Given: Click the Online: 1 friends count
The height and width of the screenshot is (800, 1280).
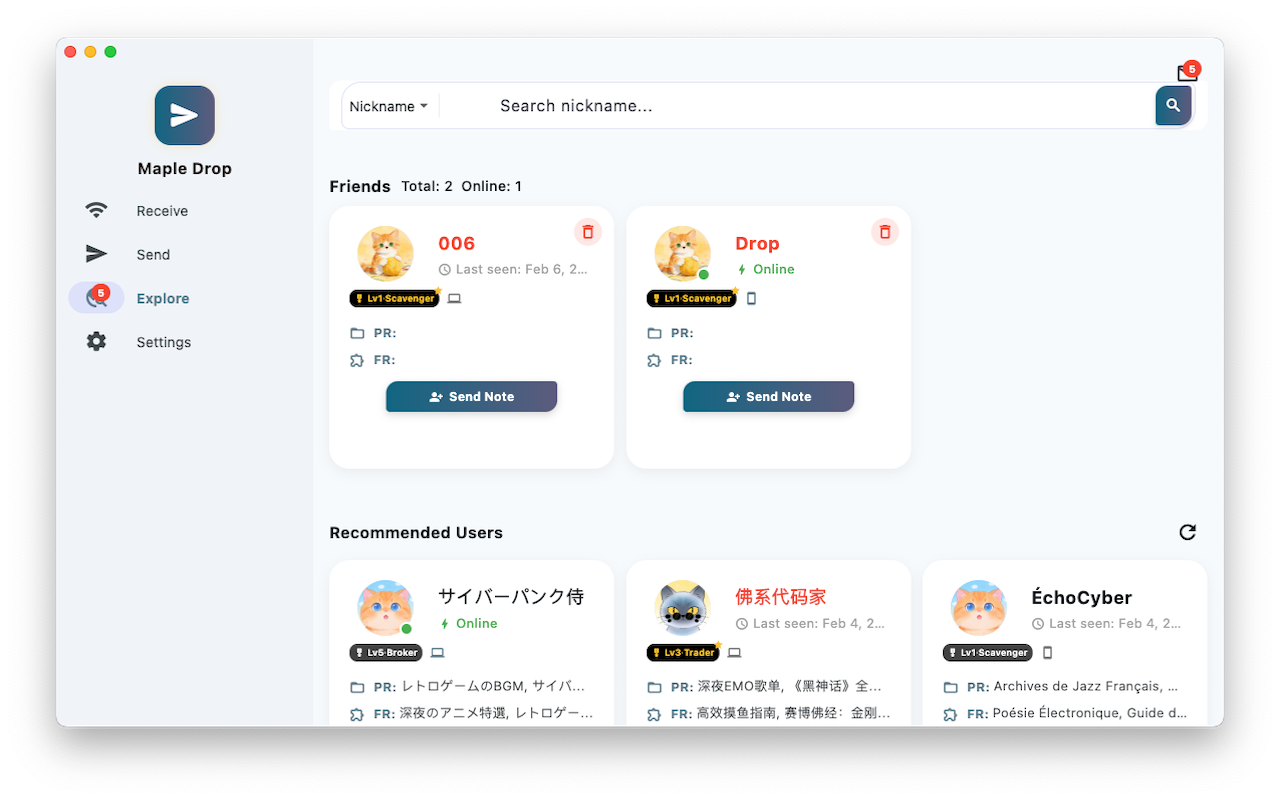Looking at the screenshot, I should (491, 186).
